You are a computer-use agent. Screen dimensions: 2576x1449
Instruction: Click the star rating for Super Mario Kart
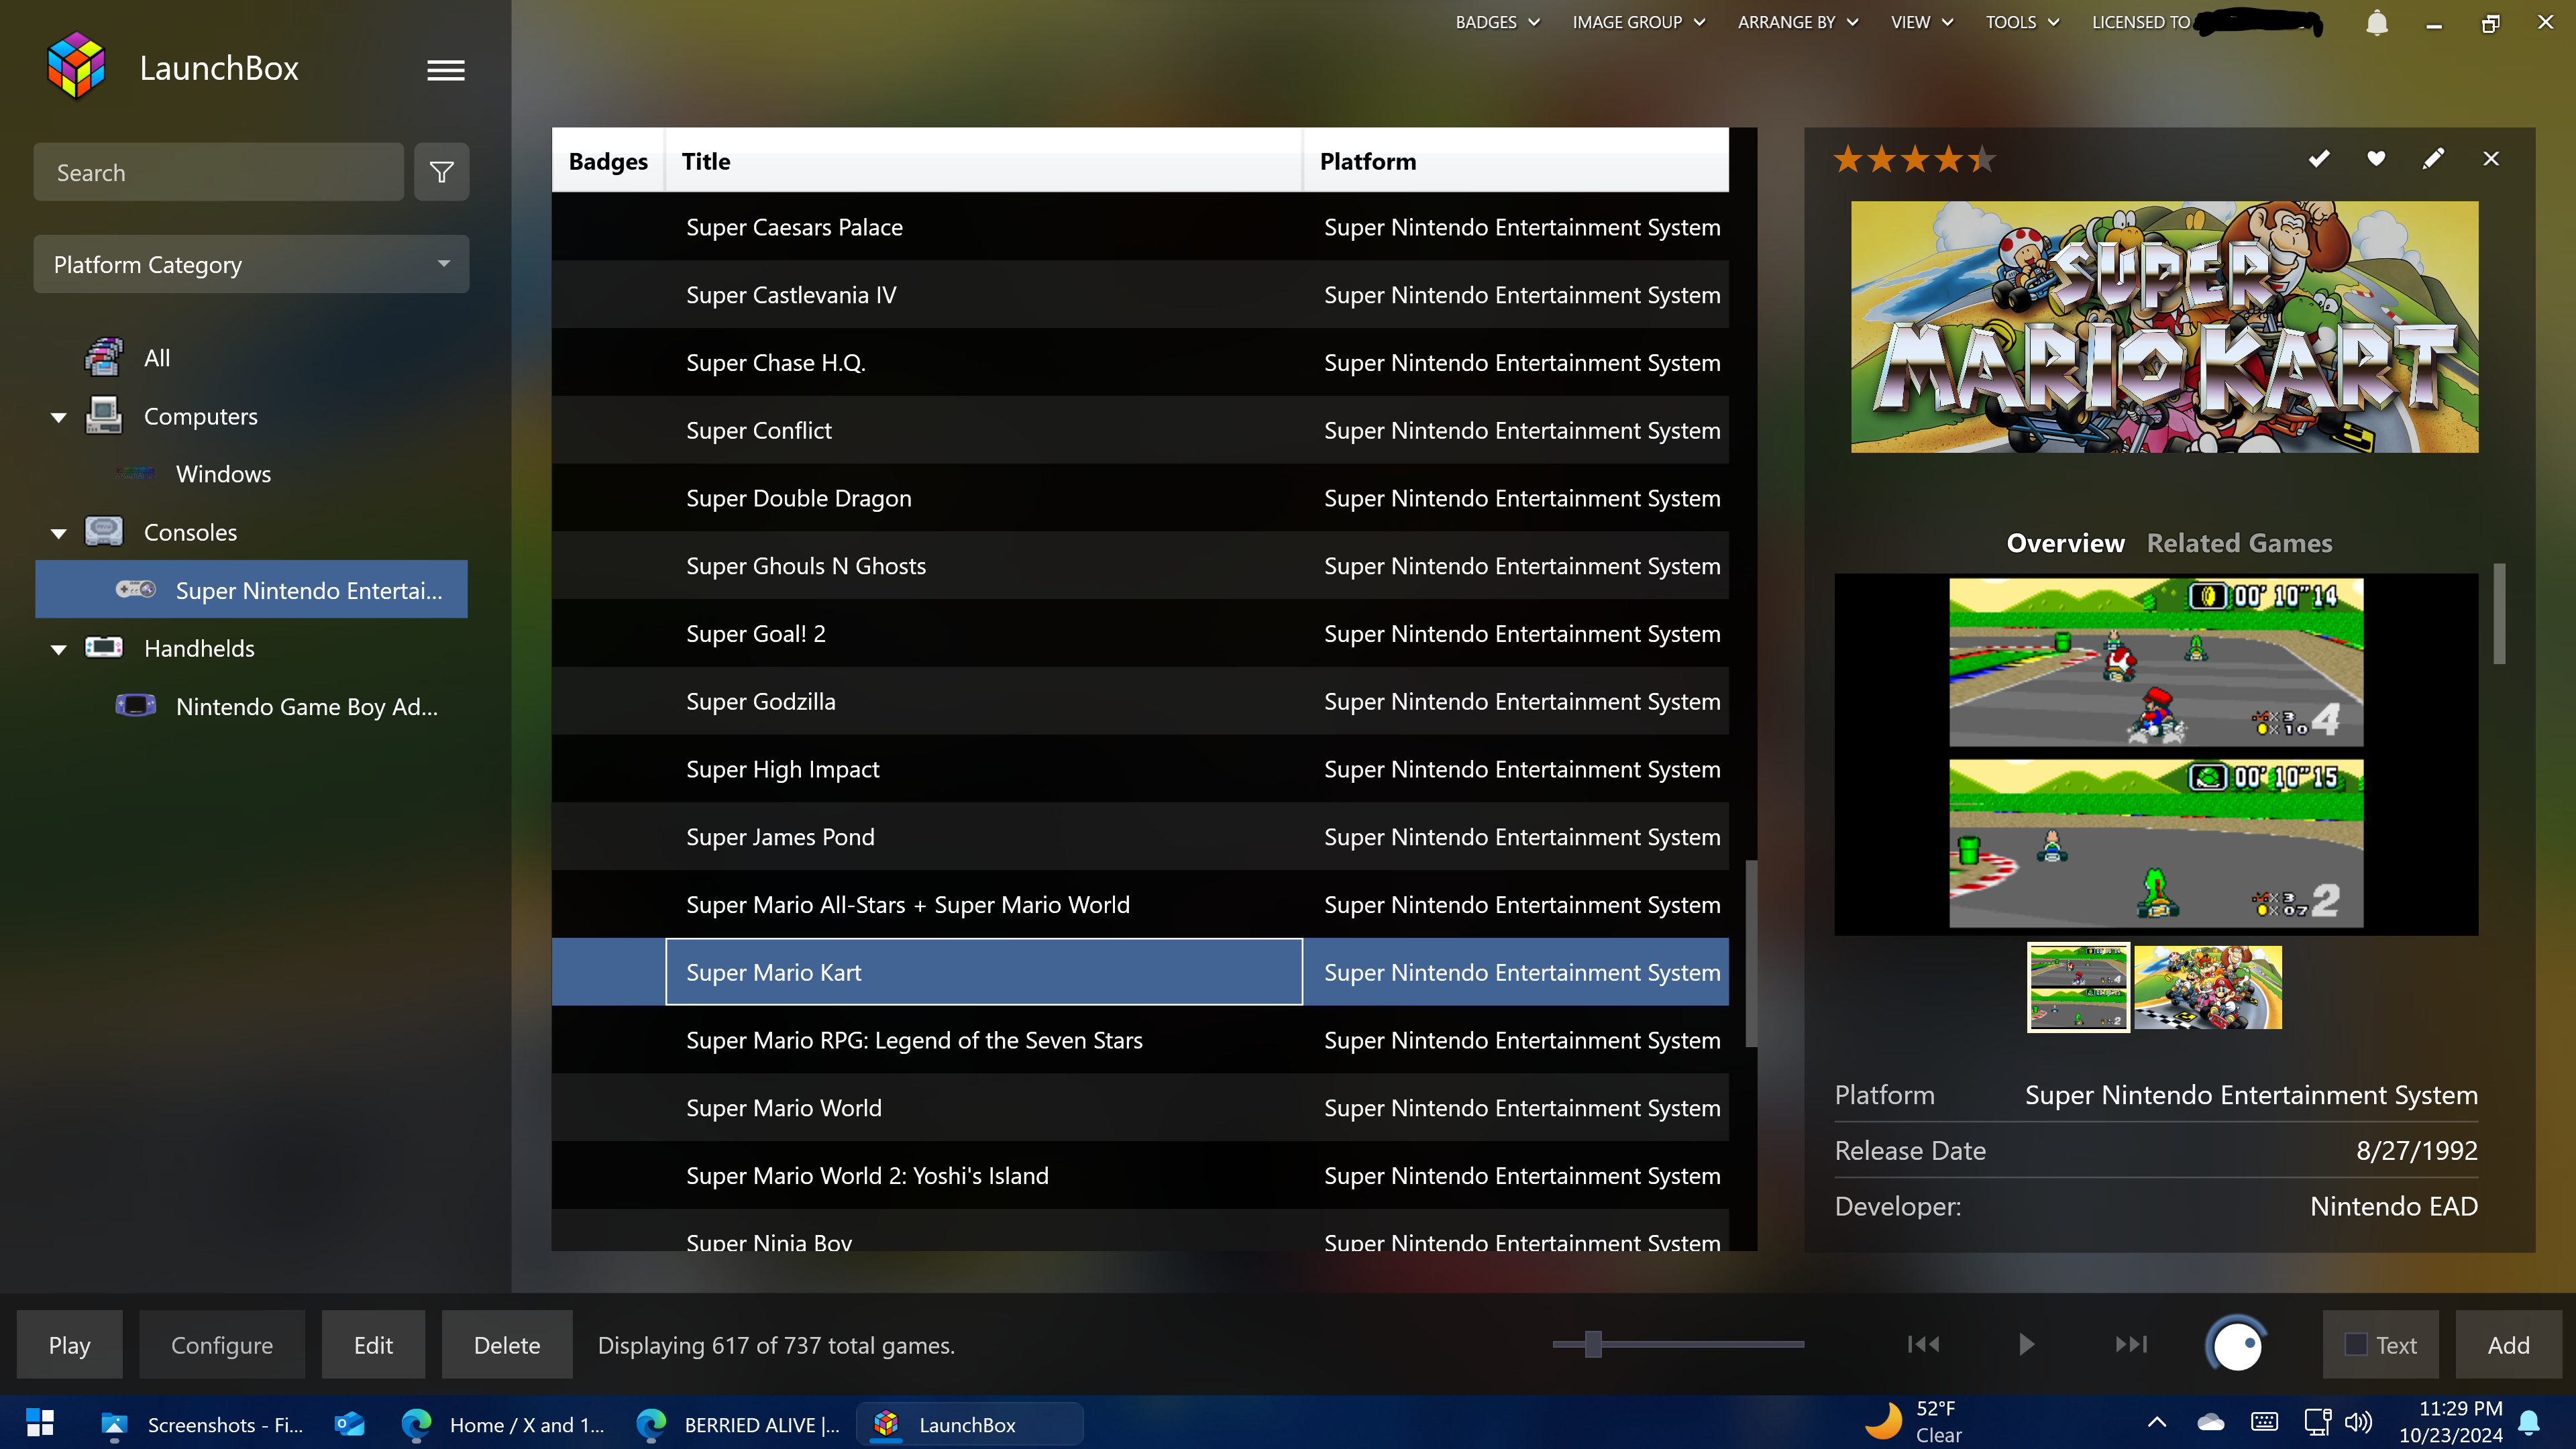click(x=1914, y=159)
